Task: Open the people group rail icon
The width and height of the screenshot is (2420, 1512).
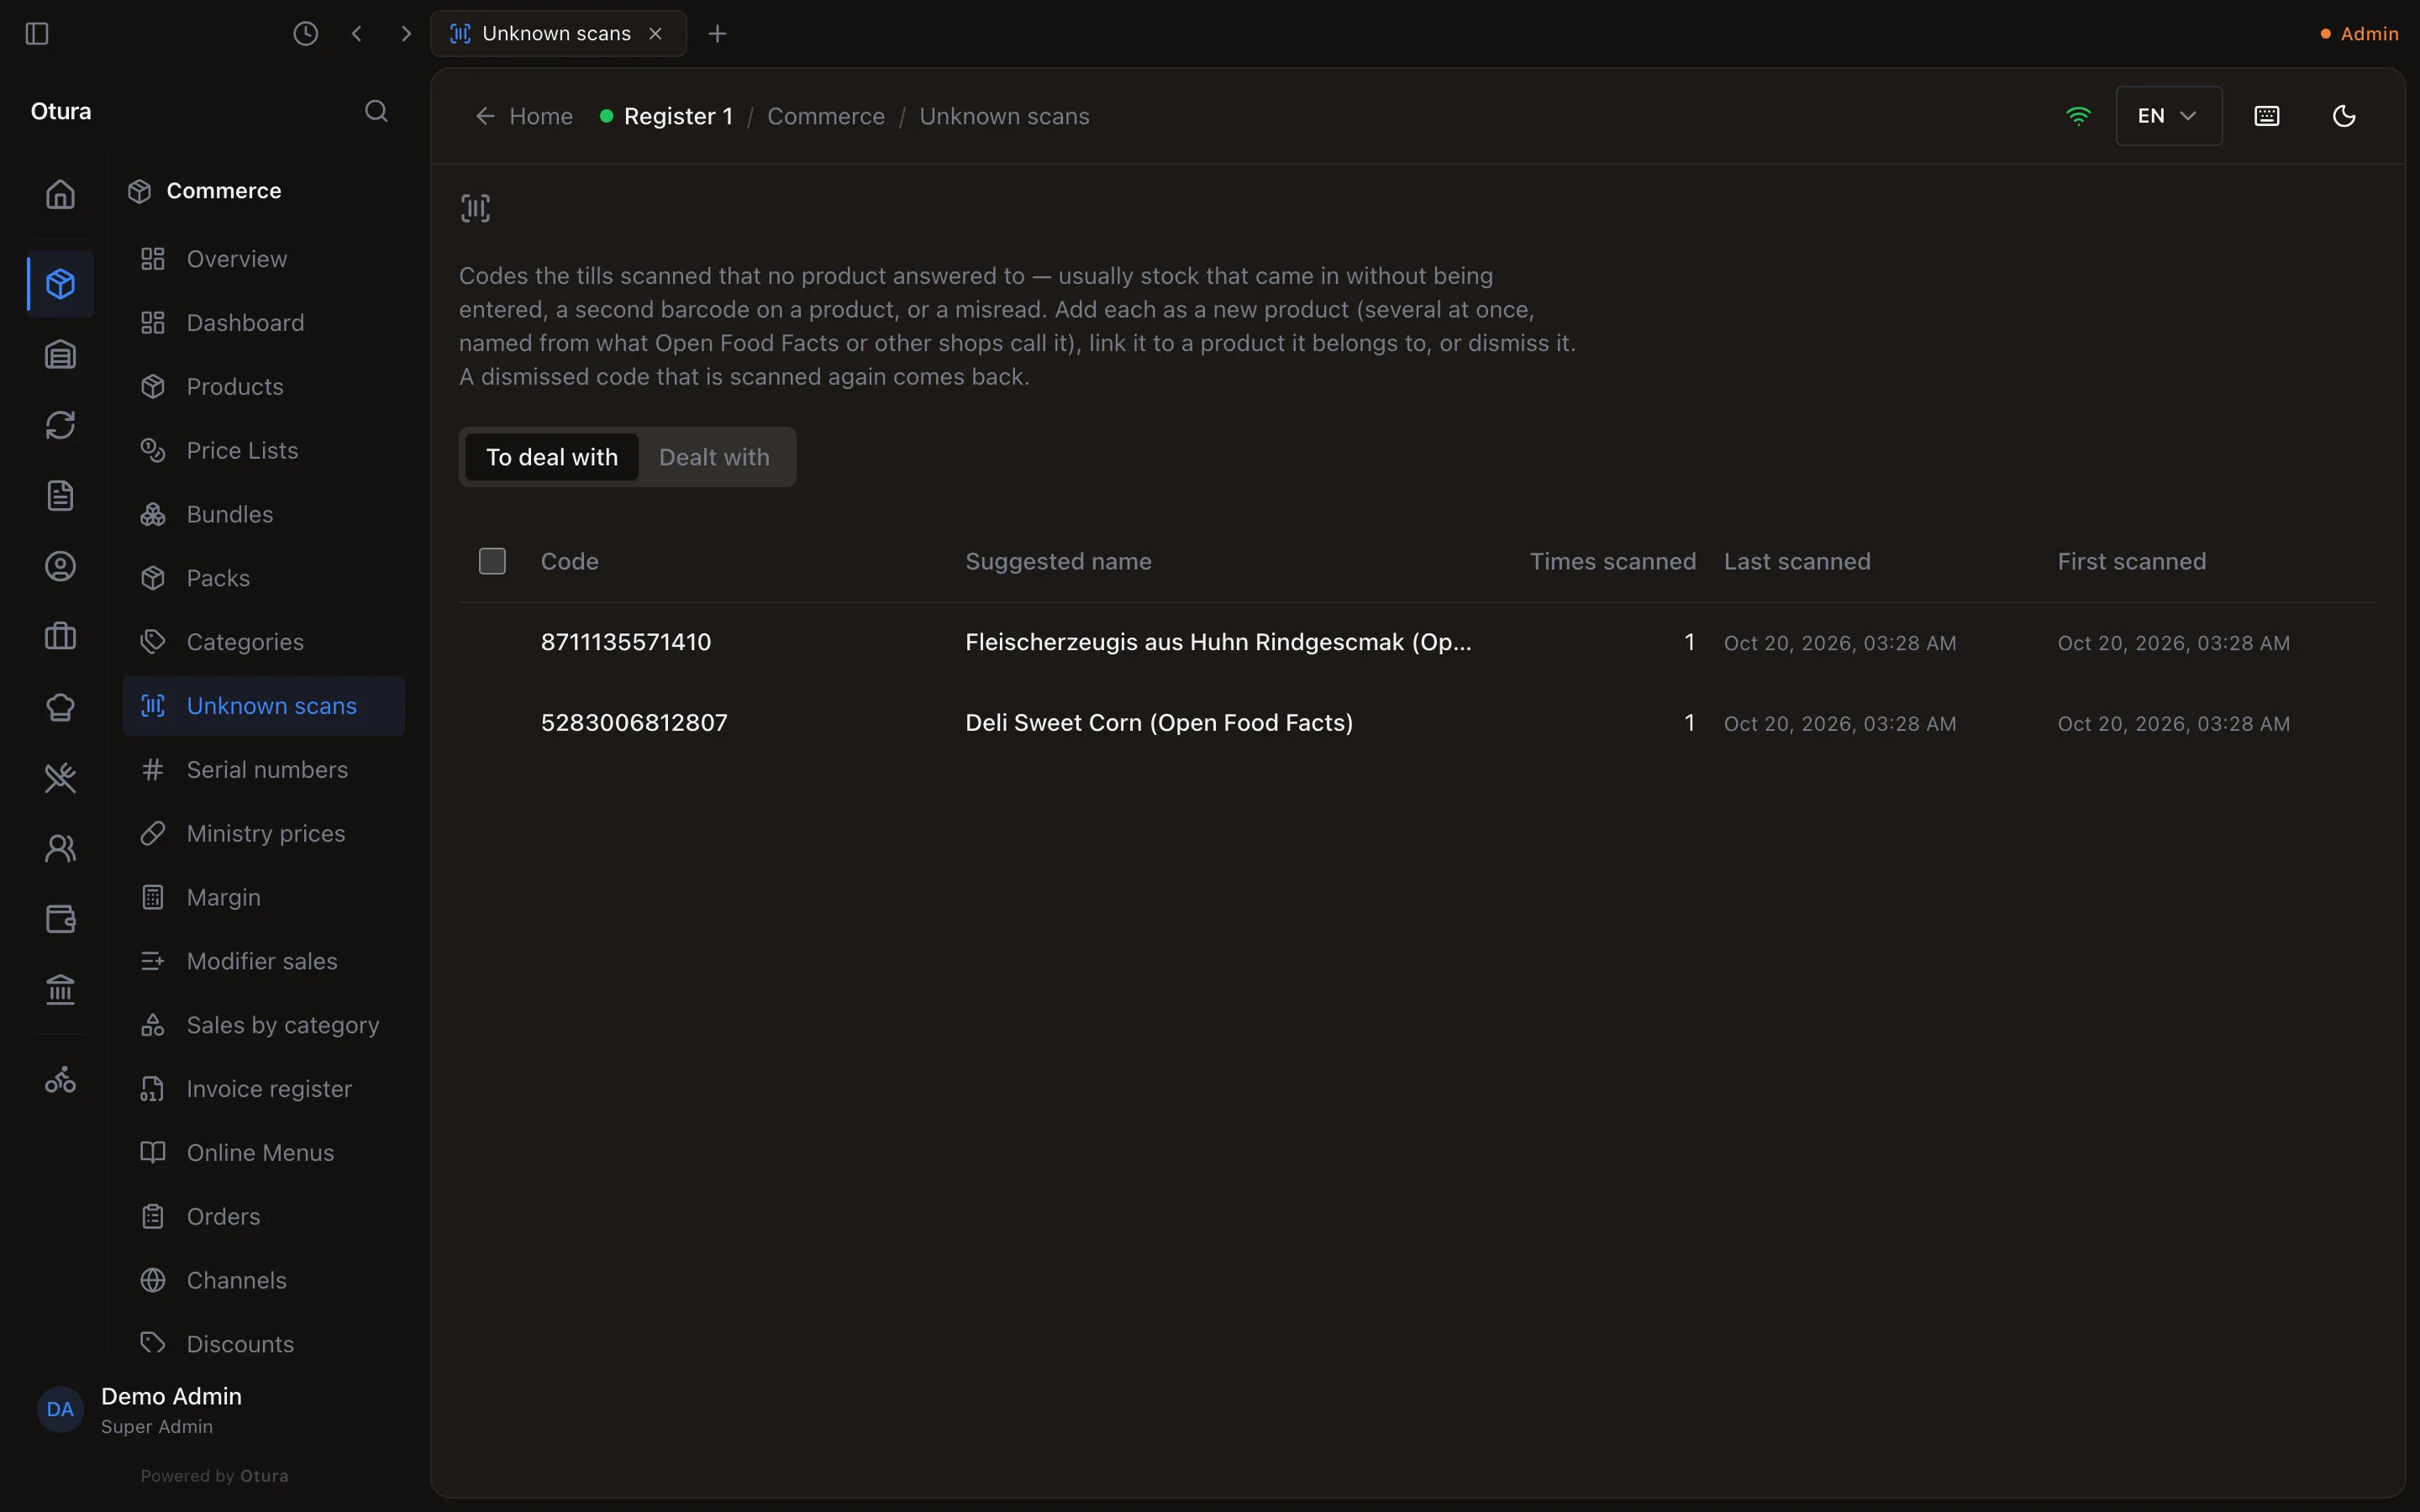Action: 61,849
